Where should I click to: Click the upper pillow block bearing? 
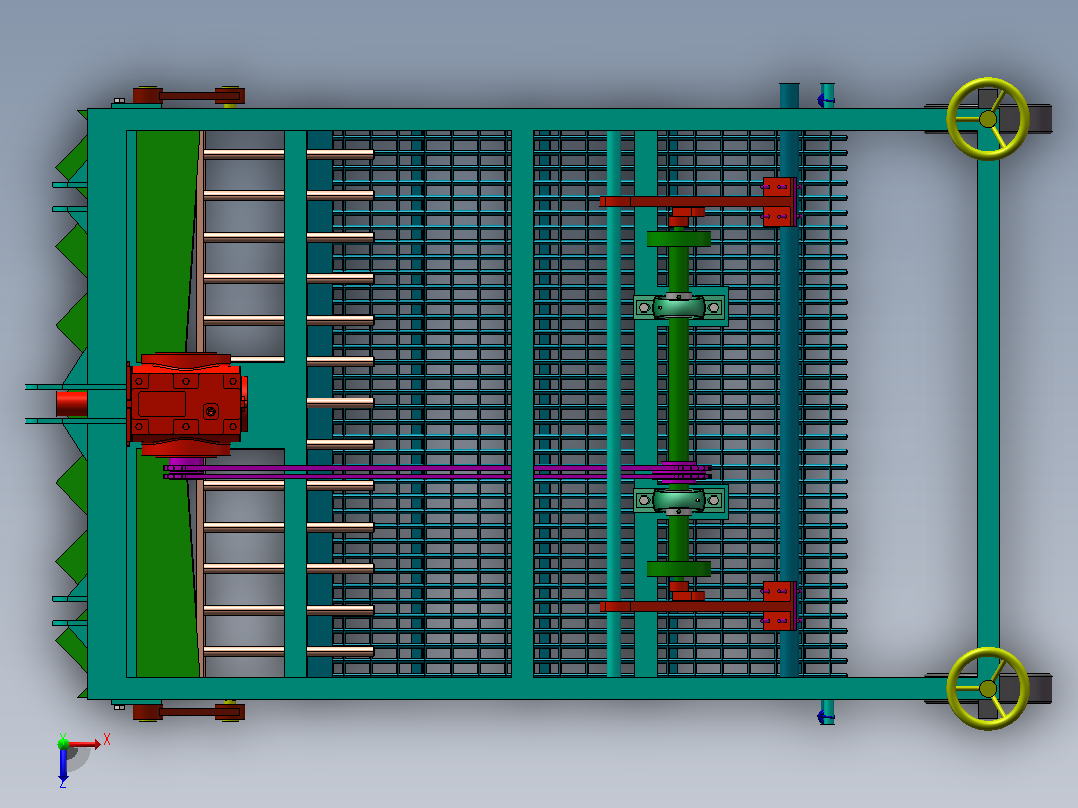[x=680, y=307]
